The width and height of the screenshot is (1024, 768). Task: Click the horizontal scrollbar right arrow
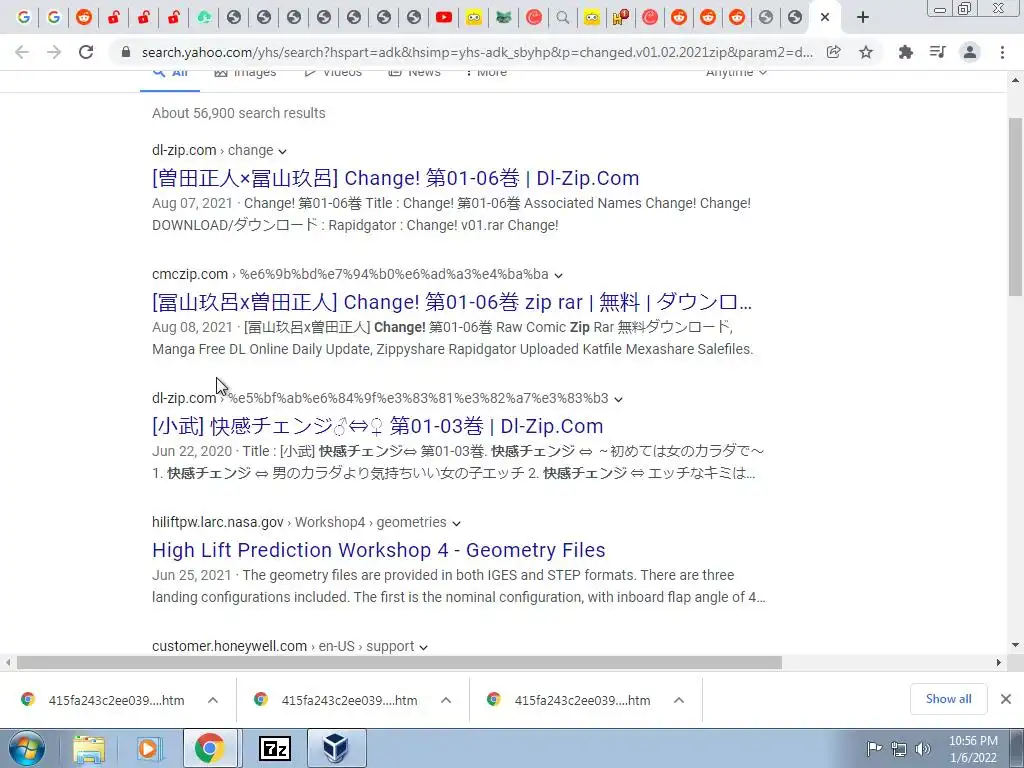click(x=999, y=662)
